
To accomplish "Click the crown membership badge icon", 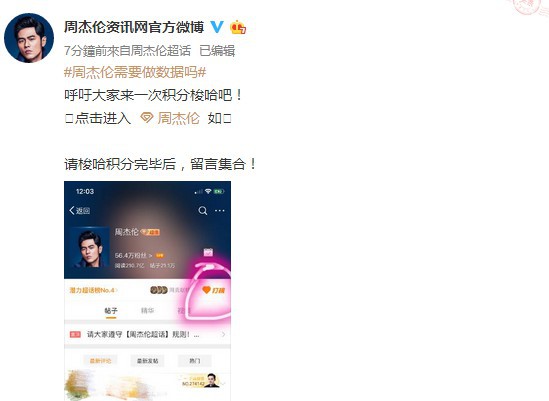I will tap(238, 27).
